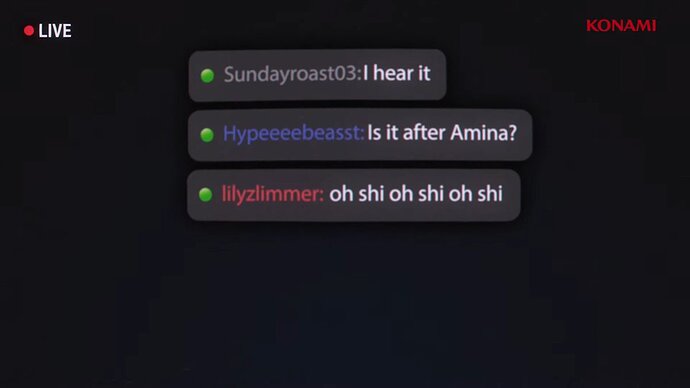
Task: Open the Hypeeeebeasst username
Action: click(x=294, y=133)
